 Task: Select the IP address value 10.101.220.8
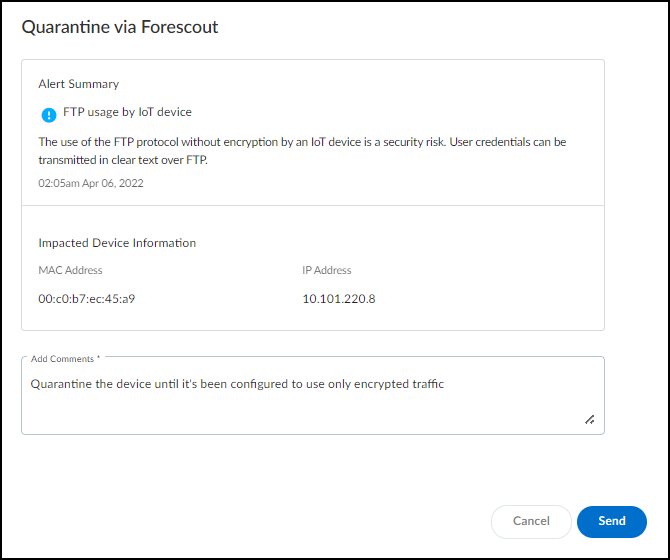(339, 298)
